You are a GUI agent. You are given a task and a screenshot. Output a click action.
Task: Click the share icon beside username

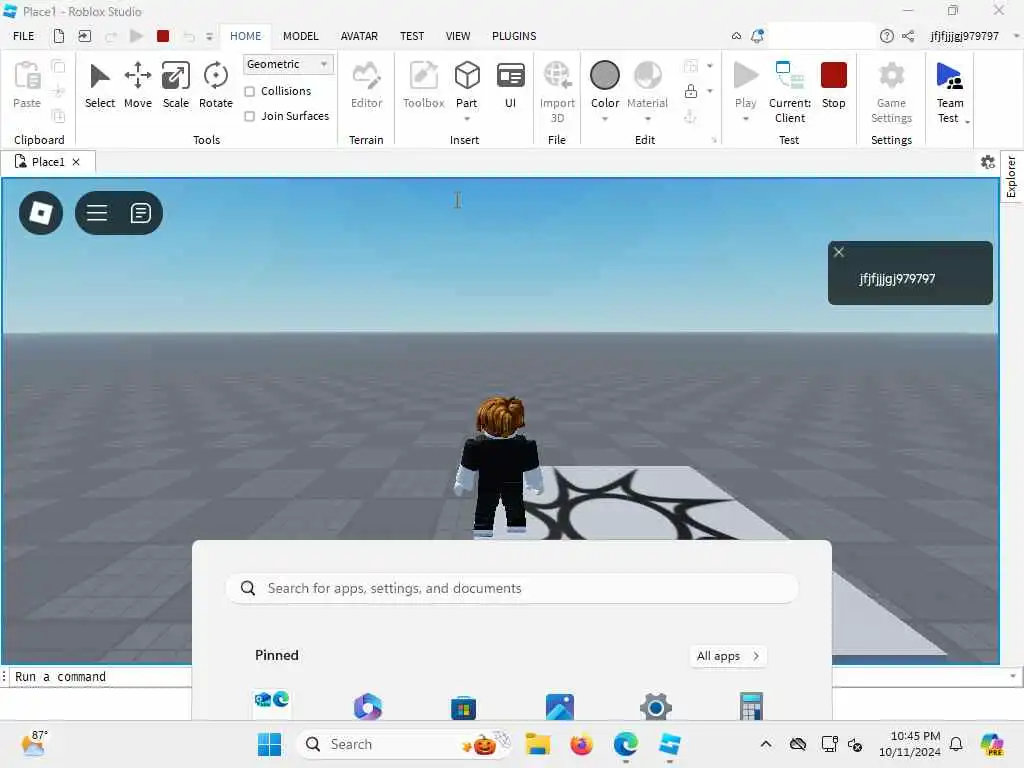(x=908, y=36)
